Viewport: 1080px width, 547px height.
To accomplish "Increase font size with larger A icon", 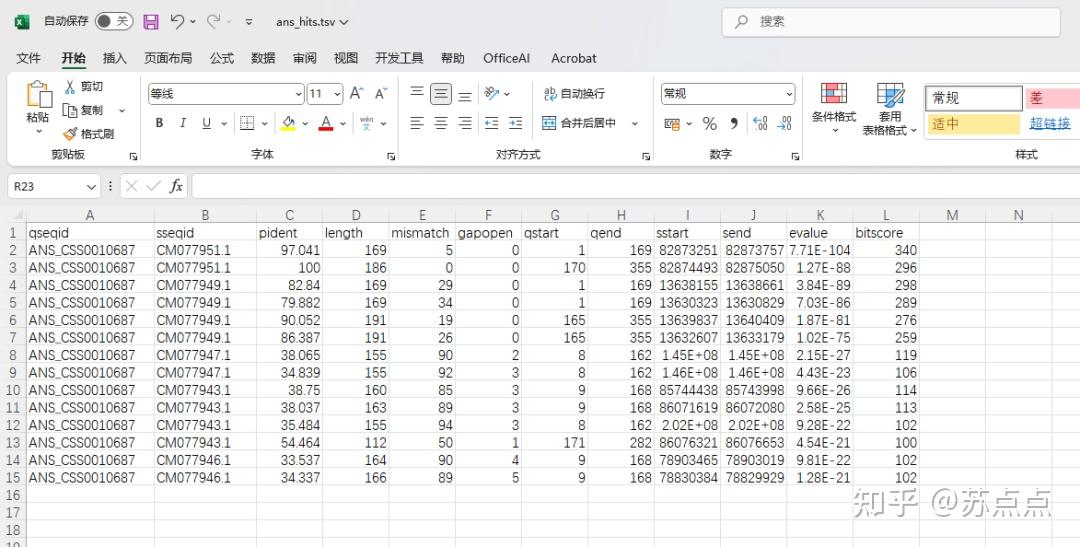I will tap(356, 93).
